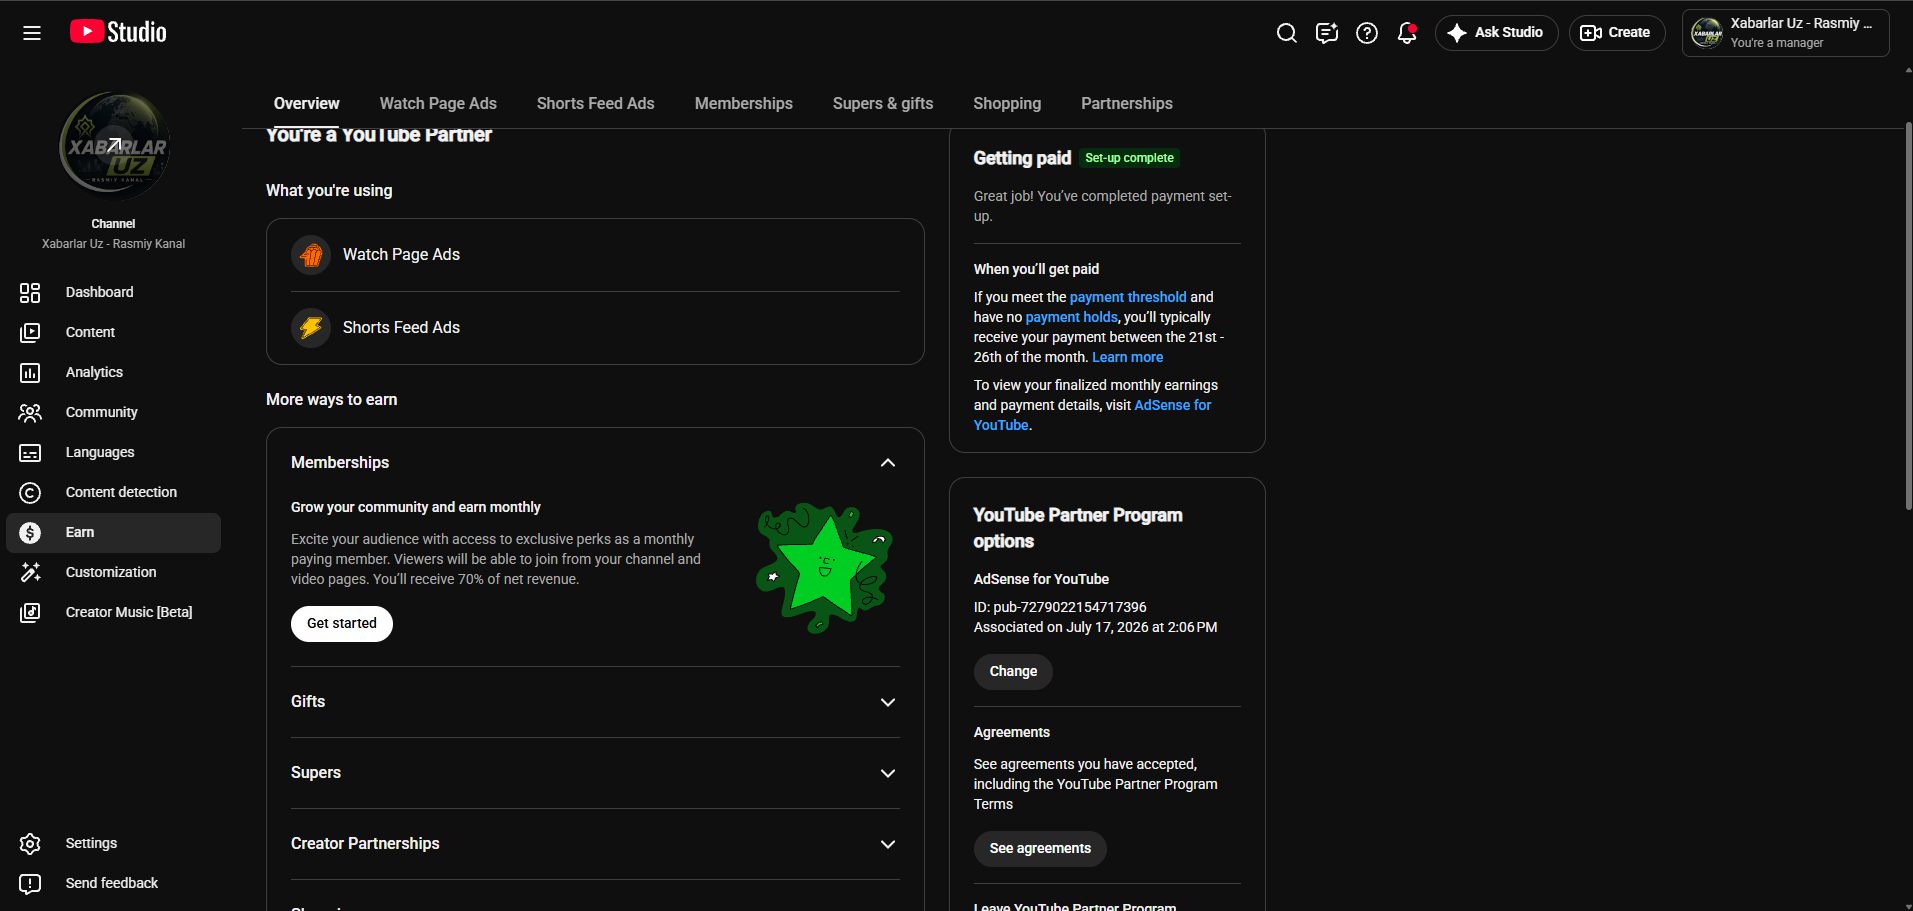Image resolution: width=1913 pixels, height=911 pixels.
Task: Collapse the Memberships section
Action: 888,463
